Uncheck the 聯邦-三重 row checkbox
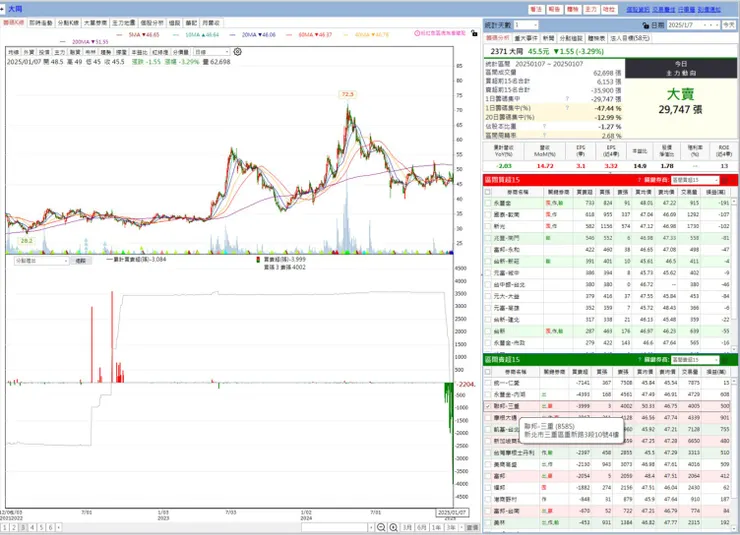Screen dimensions: 740x535 (x=488, y=406)
